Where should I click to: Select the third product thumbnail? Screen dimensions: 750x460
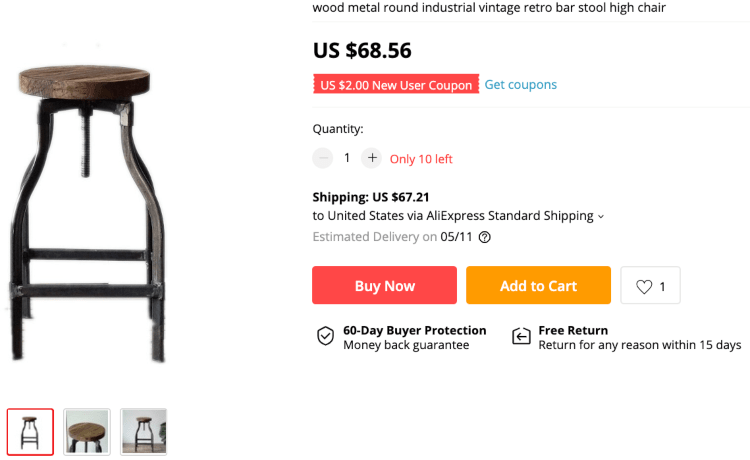point(144,431)
